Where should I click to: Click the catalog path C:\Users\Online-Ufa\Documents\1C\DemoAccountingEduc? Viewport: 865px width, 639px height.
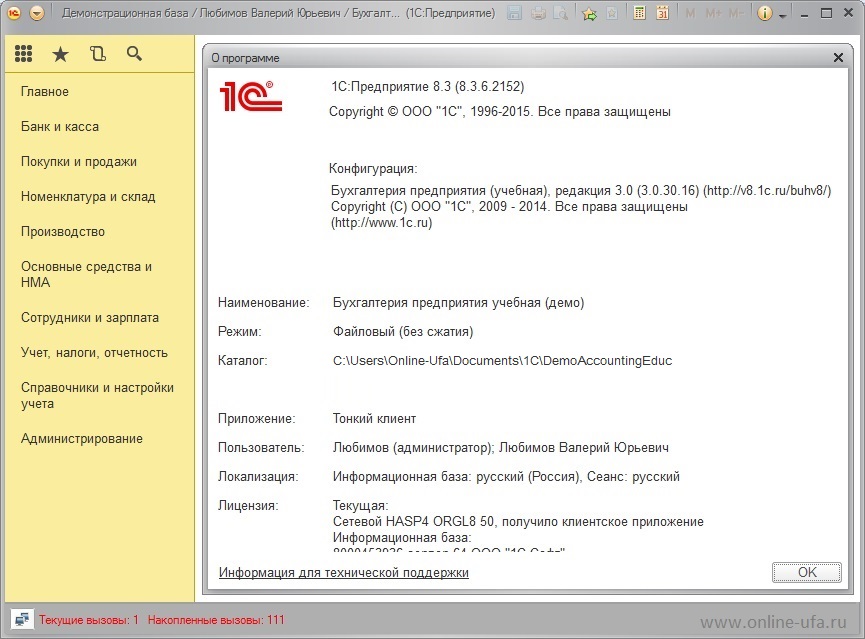click(503, 361)
